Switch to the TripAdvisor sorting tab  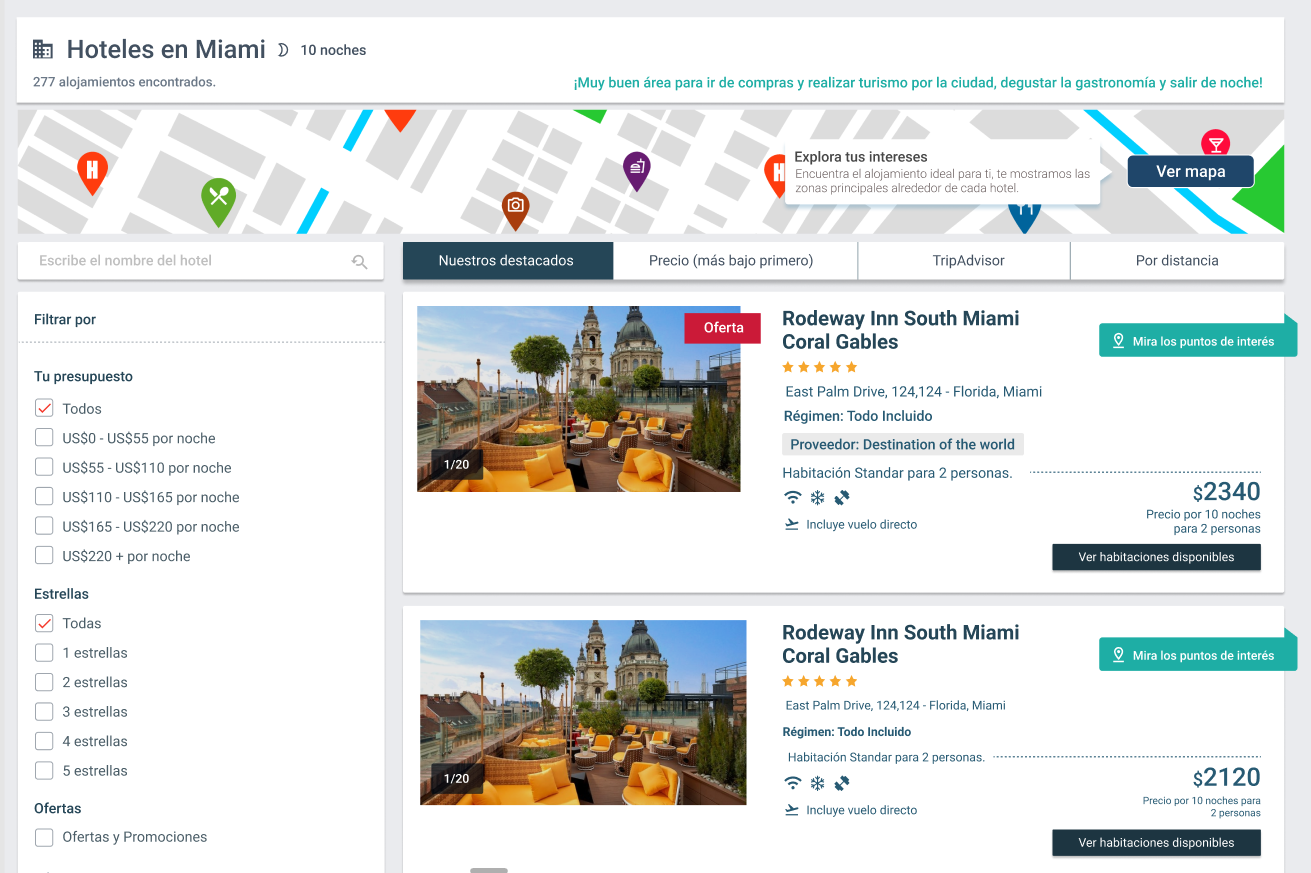[968, 261]
